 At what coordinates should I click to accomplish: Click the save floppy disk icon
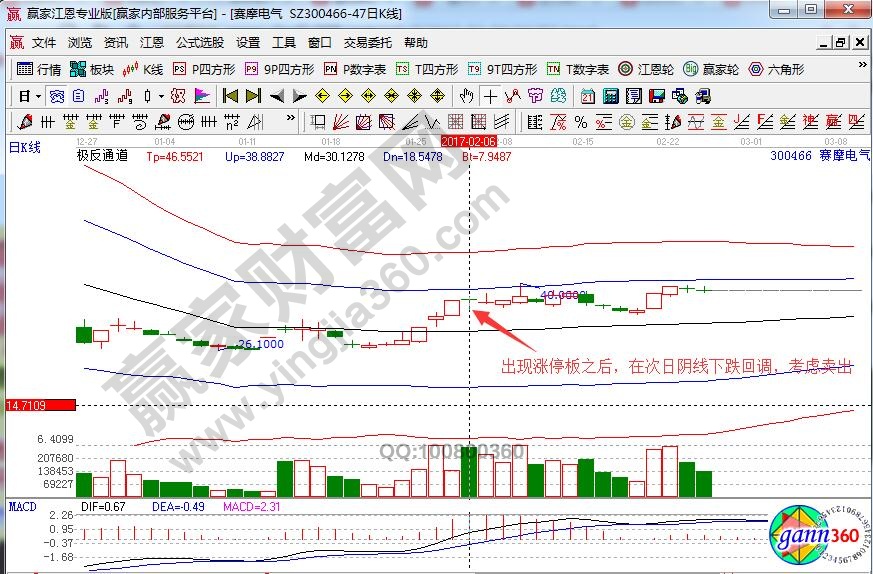pyautogui.click(x=657, y=96)
